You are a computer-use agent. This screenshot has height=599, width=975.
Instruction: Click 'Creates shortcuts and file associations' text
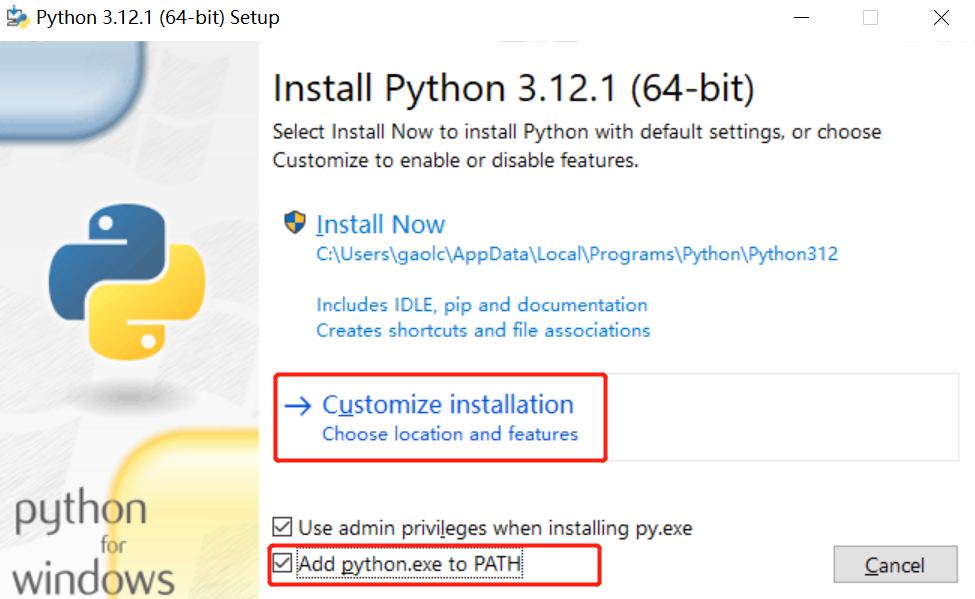click(483, 330)
